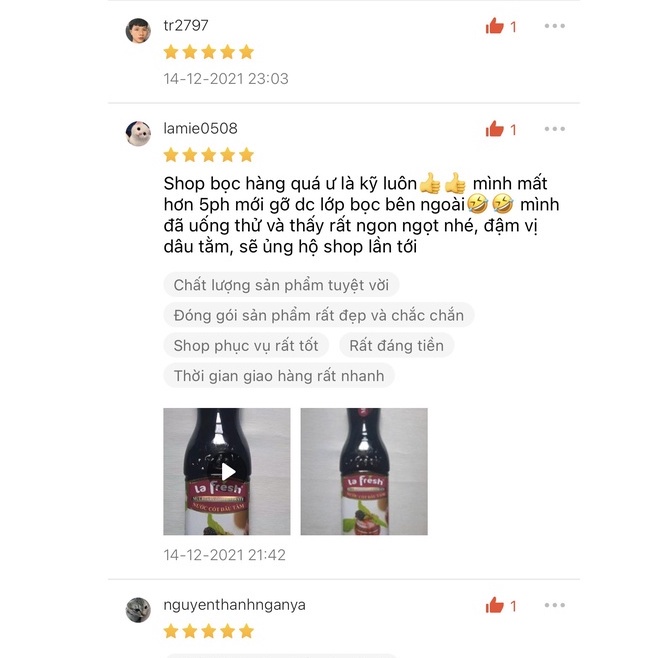The image size is (658, 658).
Task: Click lamie0508's five-star rating
Action: tap(209, 155)
